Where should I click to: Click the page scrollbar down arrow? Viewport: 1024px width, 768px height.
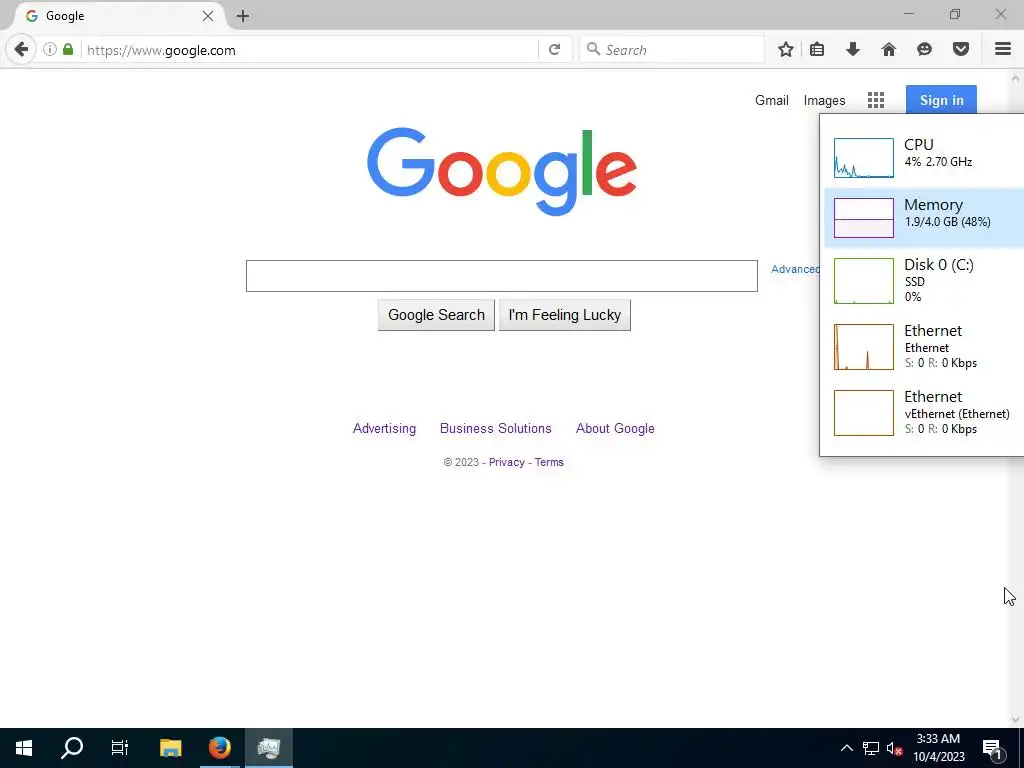(x=1016, y=720)
